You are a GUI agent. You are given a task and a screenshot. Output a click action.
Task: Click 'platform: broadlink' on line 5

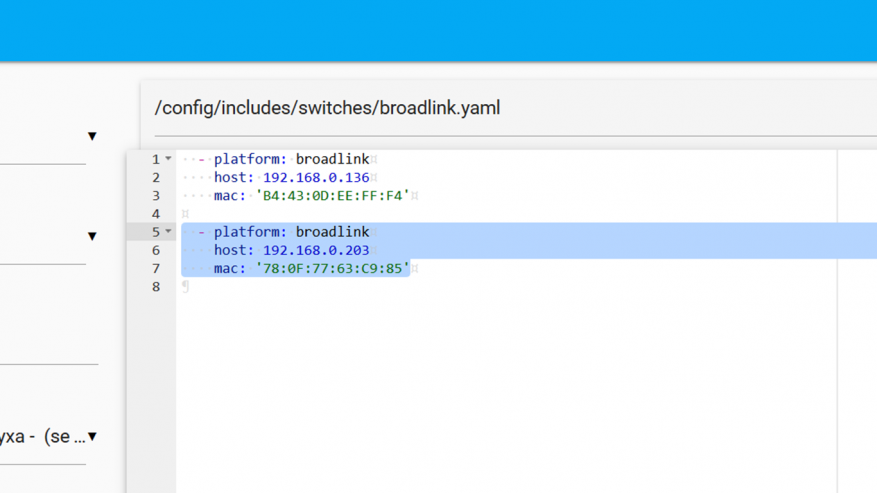coord(291,232)
